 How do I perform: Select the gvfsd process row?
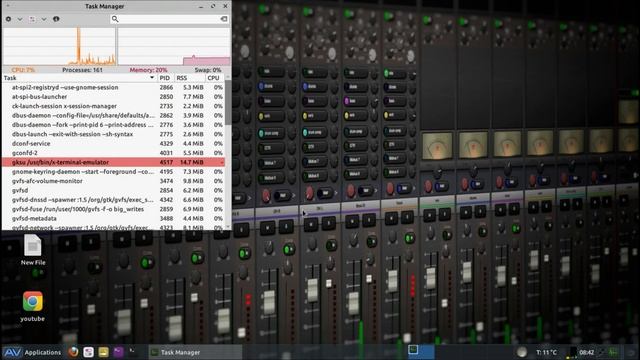113,191
